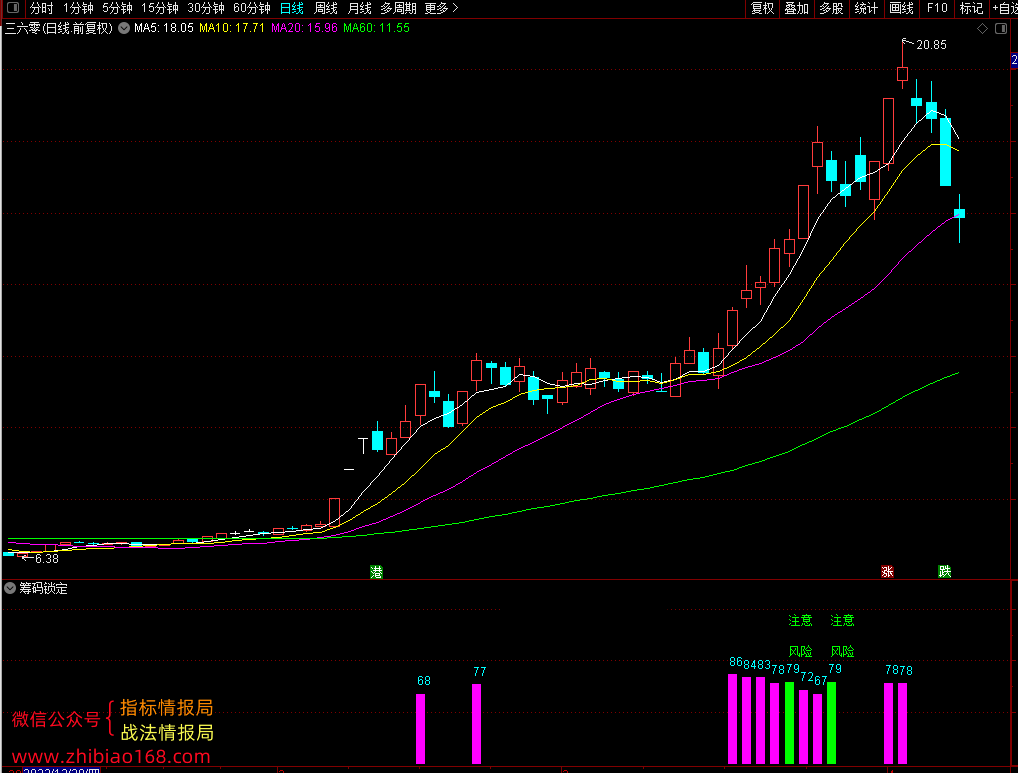Select the 日线 daily period tab
This screenshot has width=1018, height=773.
click(x=292, y=8)
